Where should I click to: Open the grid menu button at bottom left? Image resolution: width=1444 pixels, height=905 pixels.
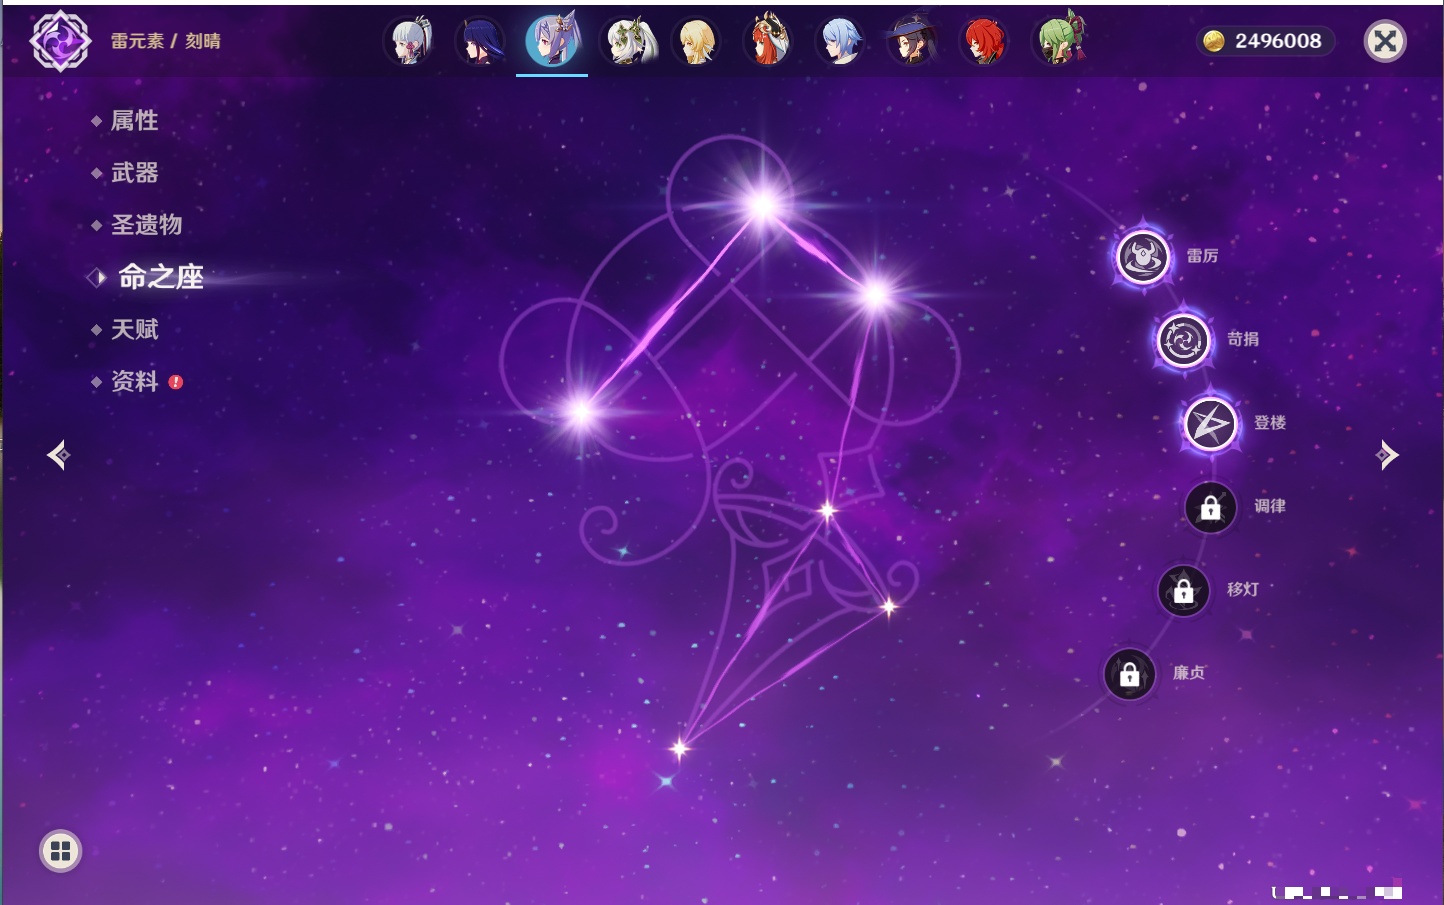(x=60, y=851)
